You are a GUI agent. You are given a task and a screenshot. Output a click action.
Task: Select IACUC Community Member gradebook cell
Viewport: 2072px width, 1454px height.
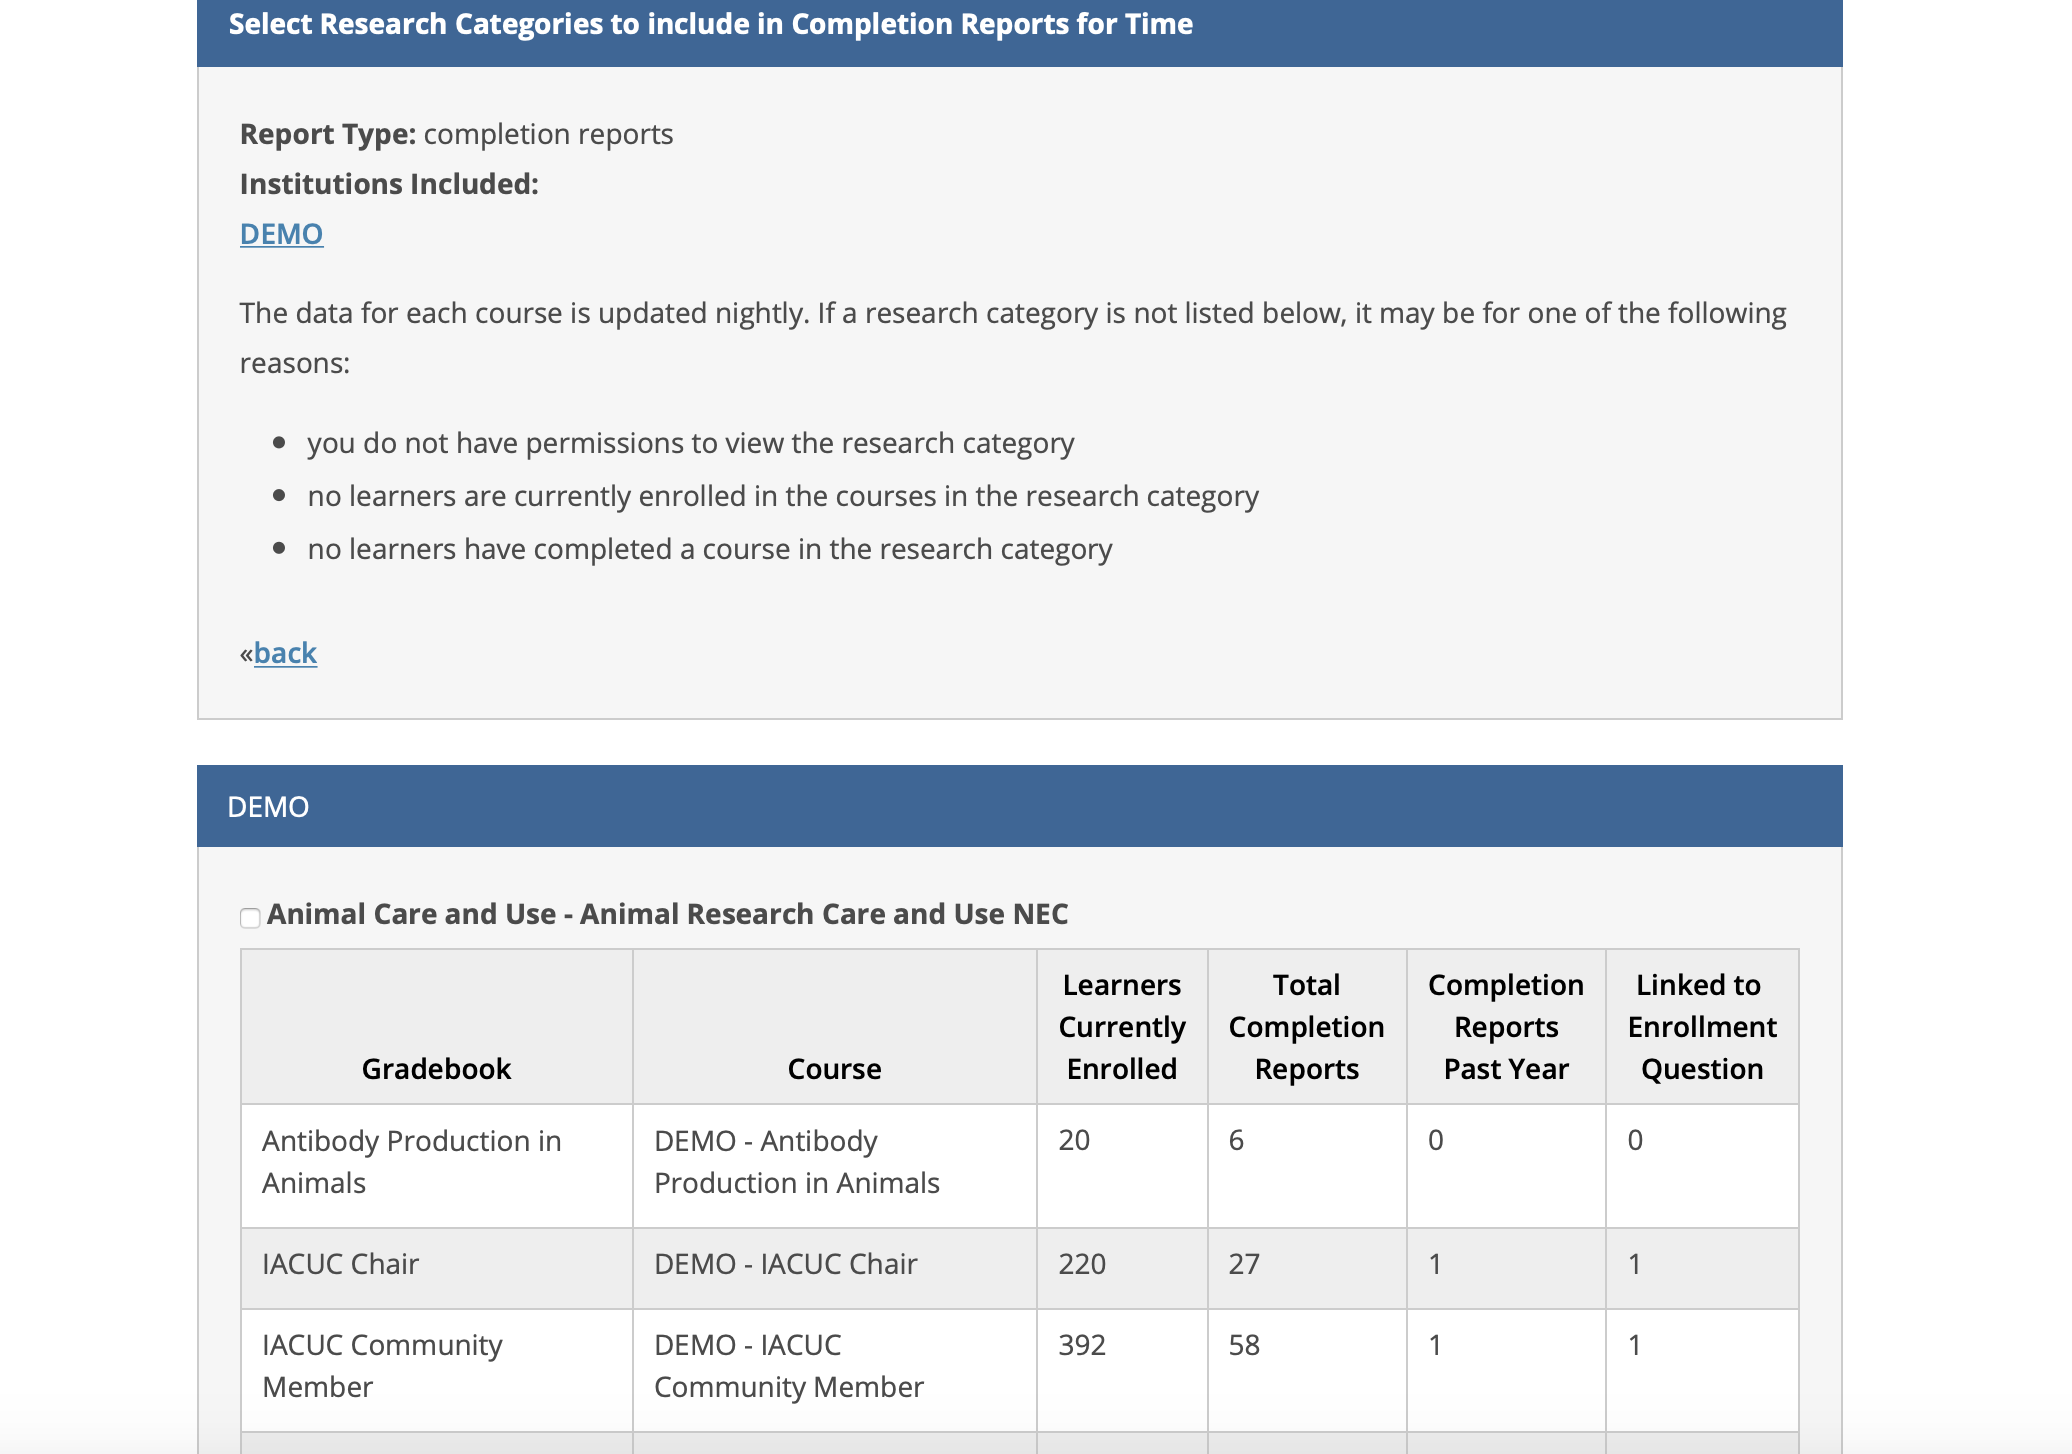437,1370
